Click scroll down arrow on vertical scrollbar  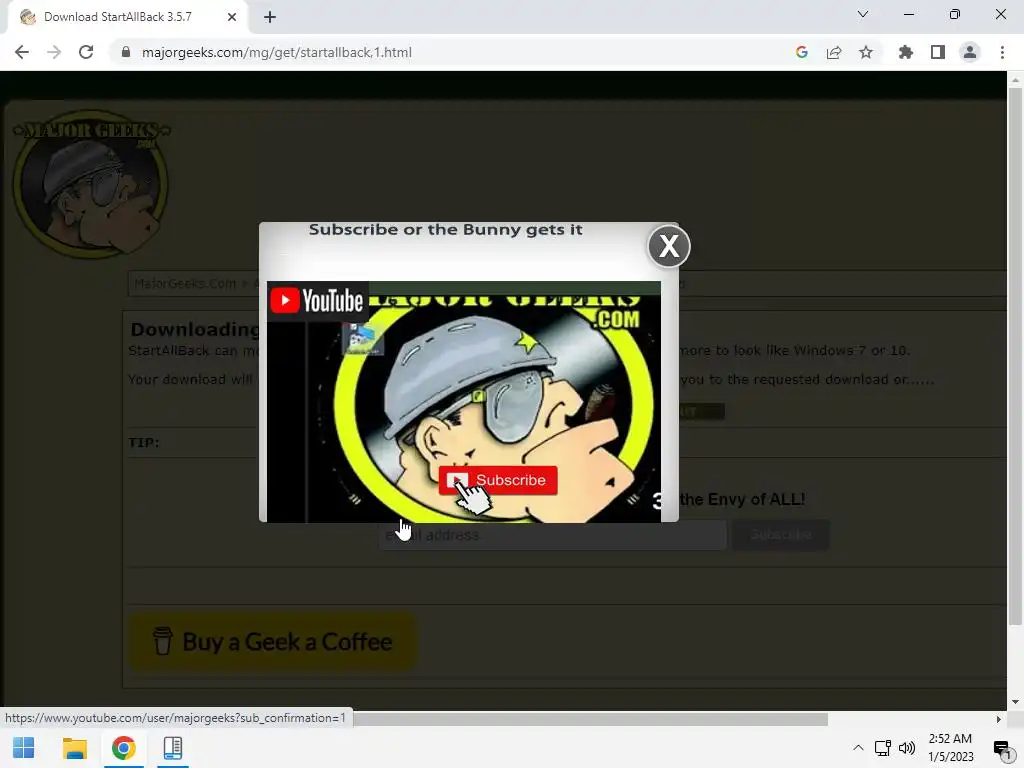coord(1015,702)
